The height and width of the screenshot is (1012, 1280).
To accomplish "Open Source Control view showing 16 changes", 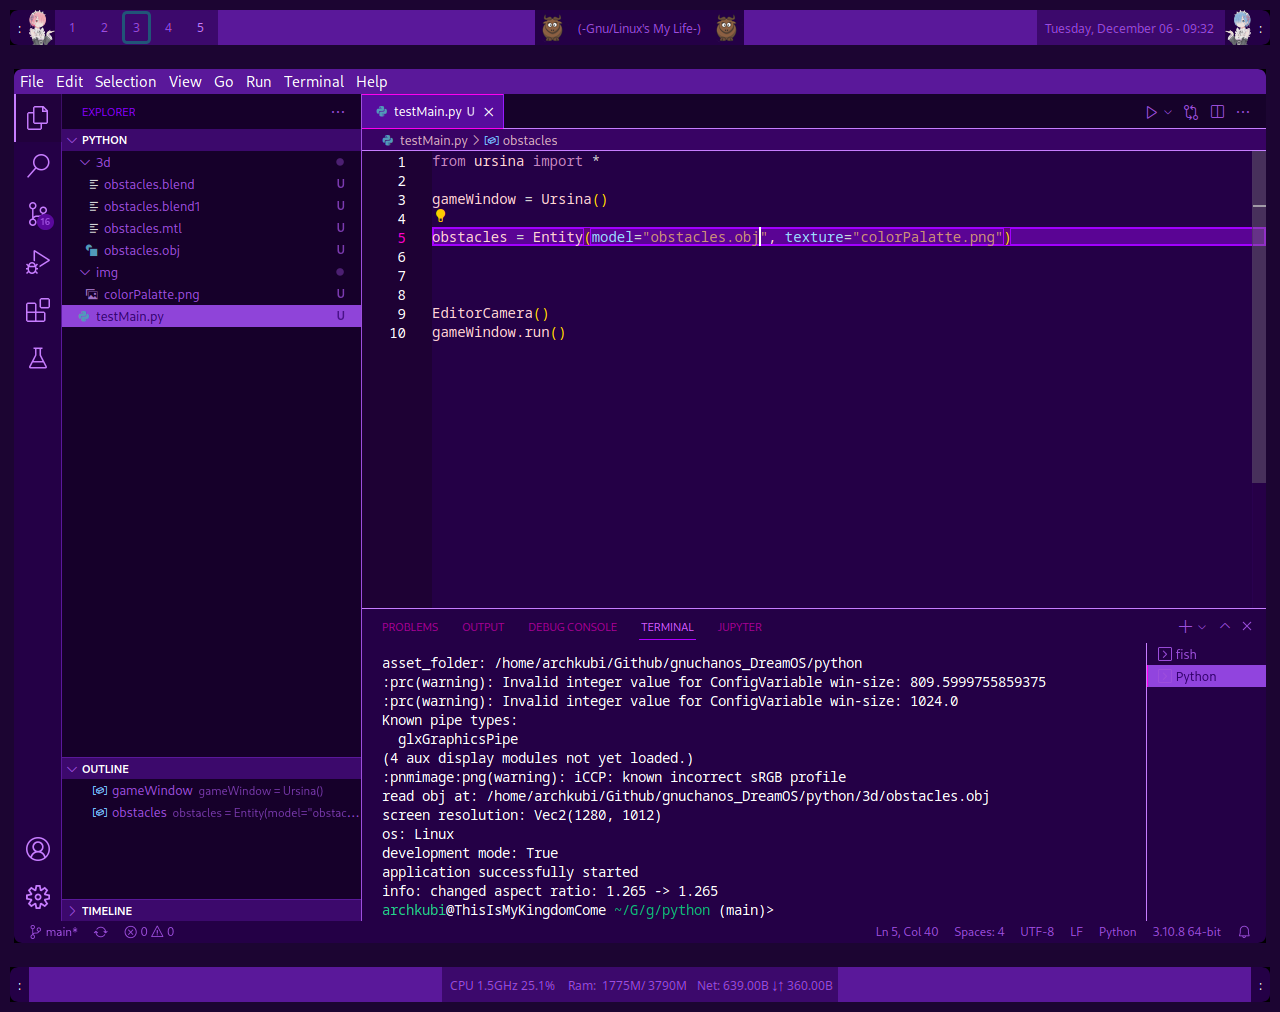I will click(x=37, y=213).
